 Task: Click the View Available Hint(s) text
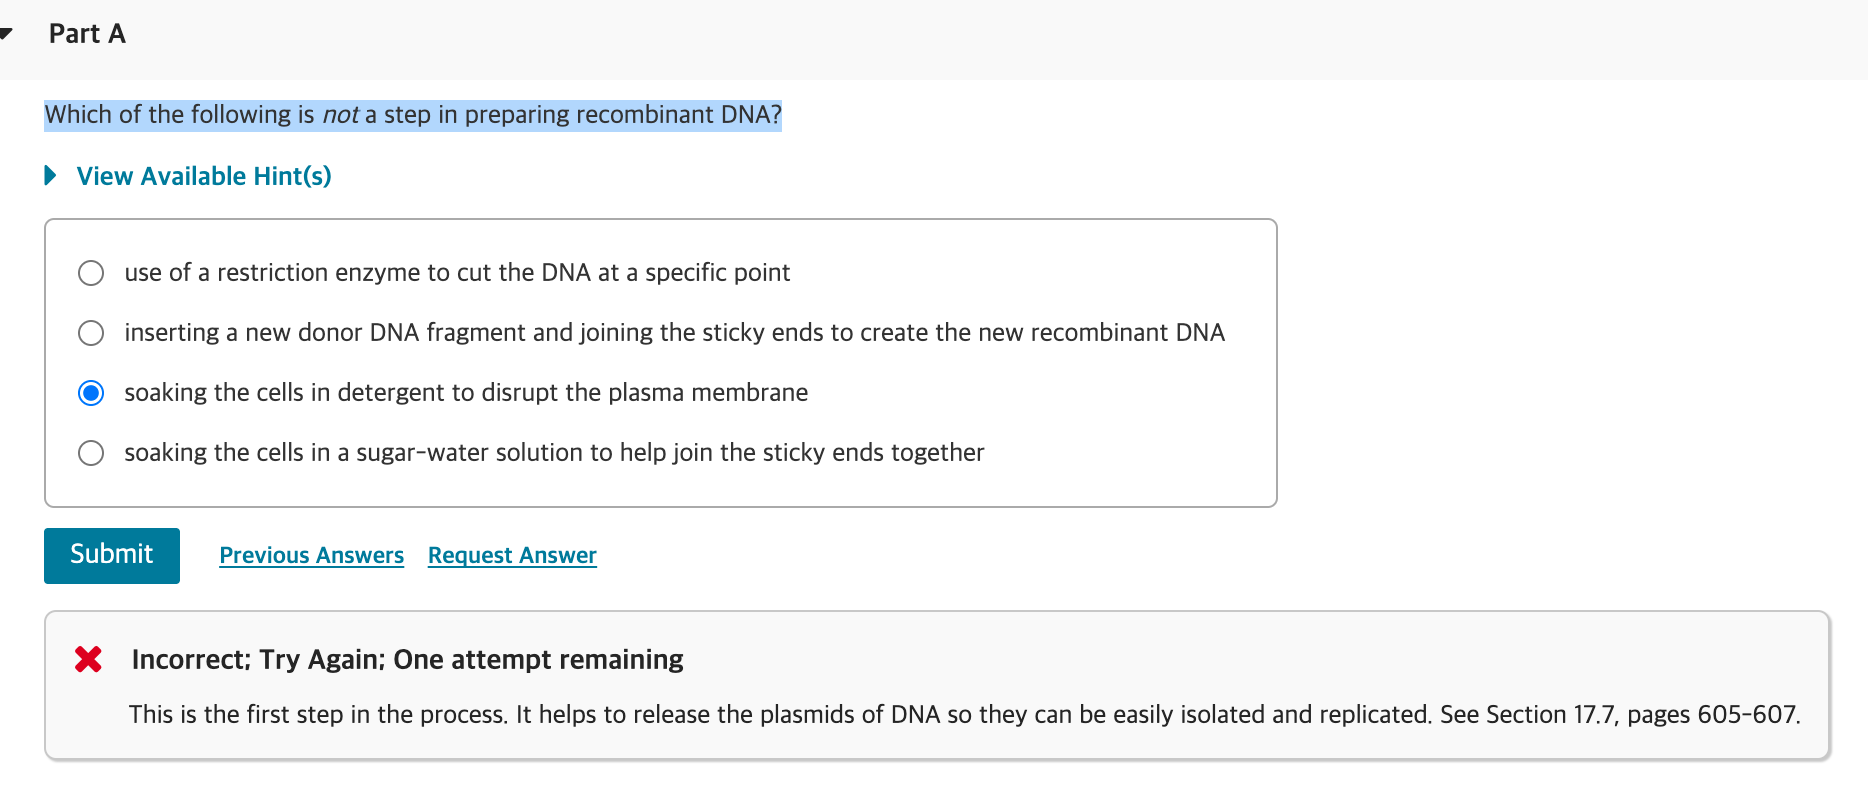click(x=204, y=176)
